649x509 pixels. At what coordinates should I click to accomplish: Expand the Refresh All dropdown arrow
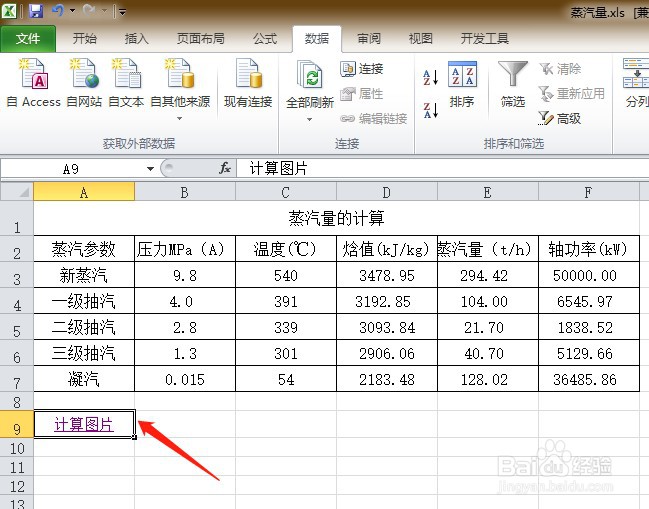[309, 120]
